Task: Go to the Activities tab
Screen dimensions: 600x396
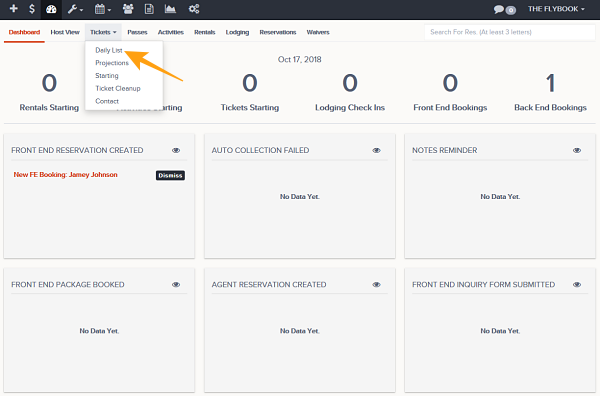Action: click(171, 32)
